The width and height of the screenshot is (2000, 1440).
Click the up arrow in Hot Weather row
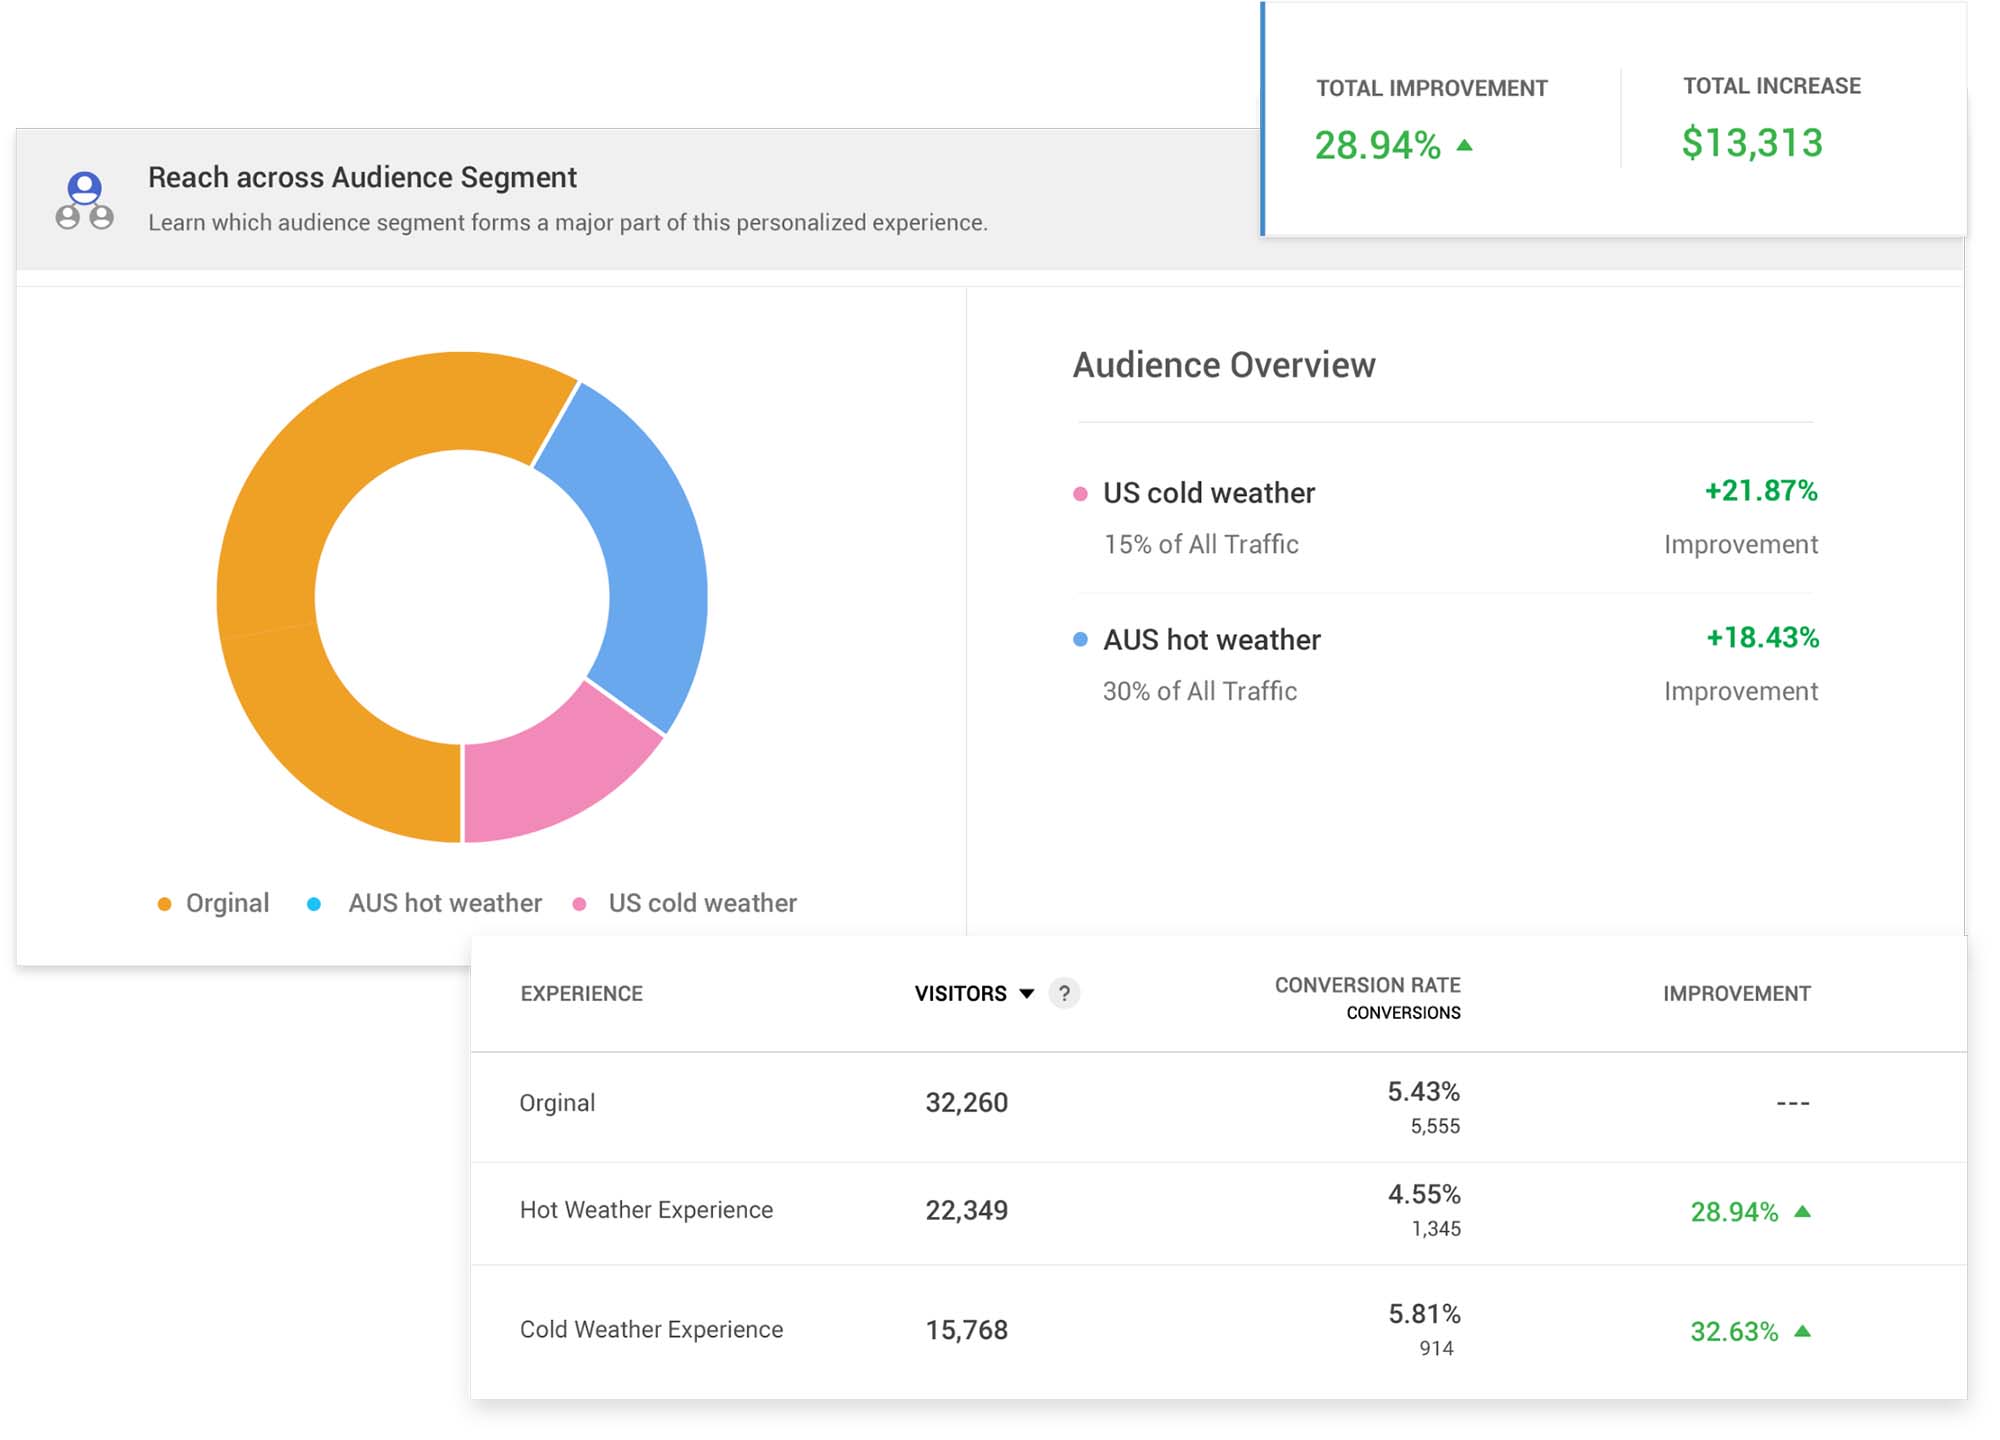(1802, 1211)
